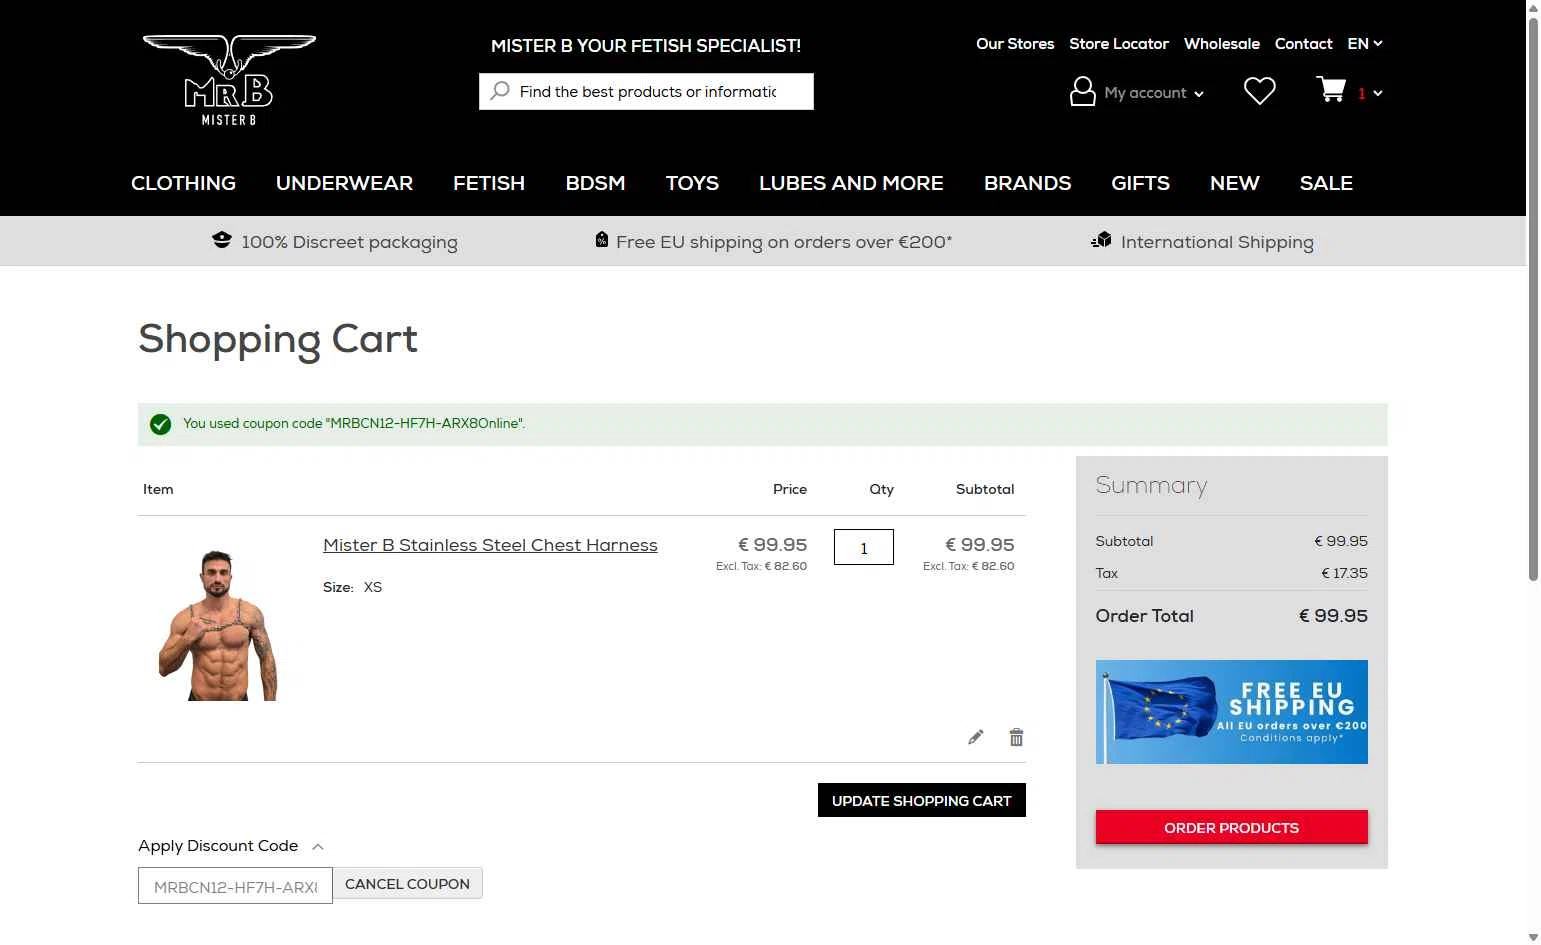
Task: Open the TOYS menu
Action: [693, 183]
